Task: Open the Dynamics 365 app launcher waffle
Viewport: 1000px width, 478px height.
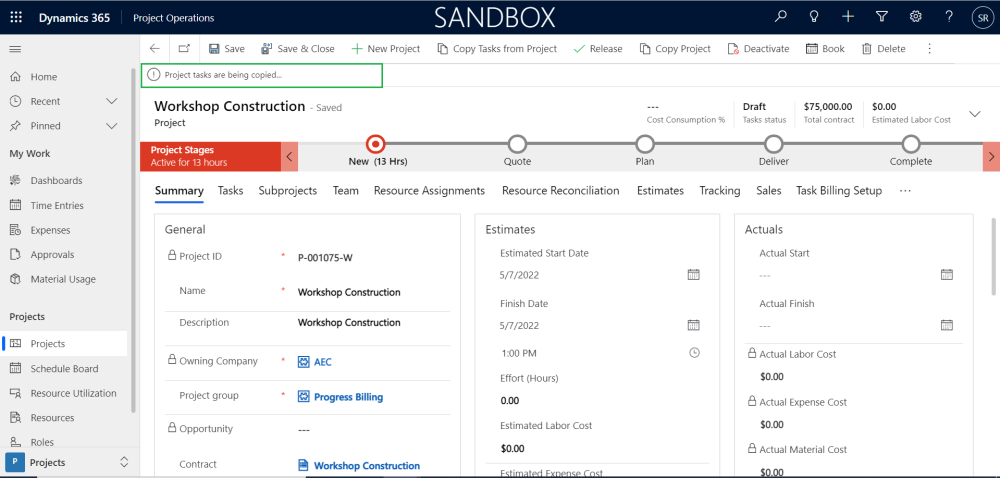Action: [16, 18]
